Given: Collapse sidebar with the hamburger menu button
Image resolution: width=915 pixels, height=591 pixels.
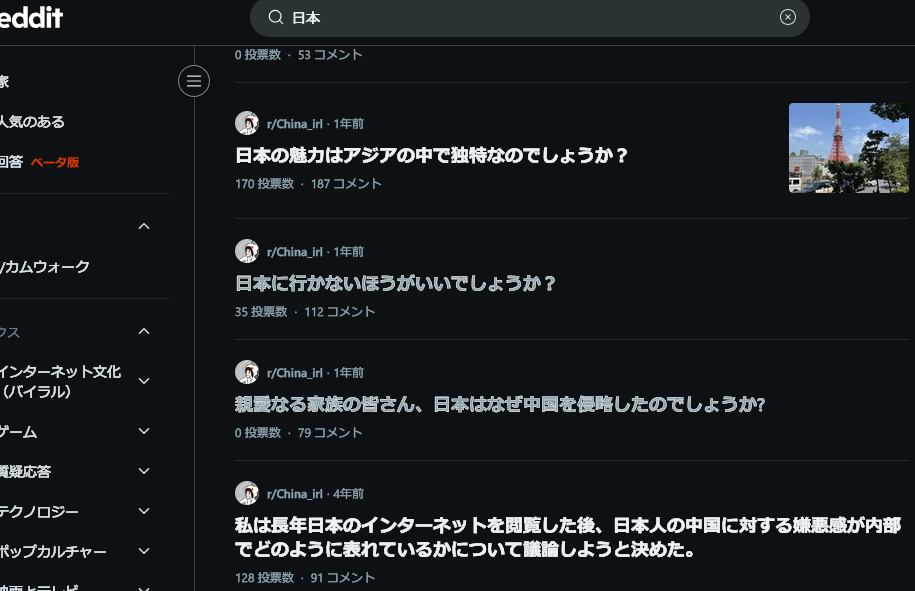Looking at the screenshot, I should click(x=194, y=81).
